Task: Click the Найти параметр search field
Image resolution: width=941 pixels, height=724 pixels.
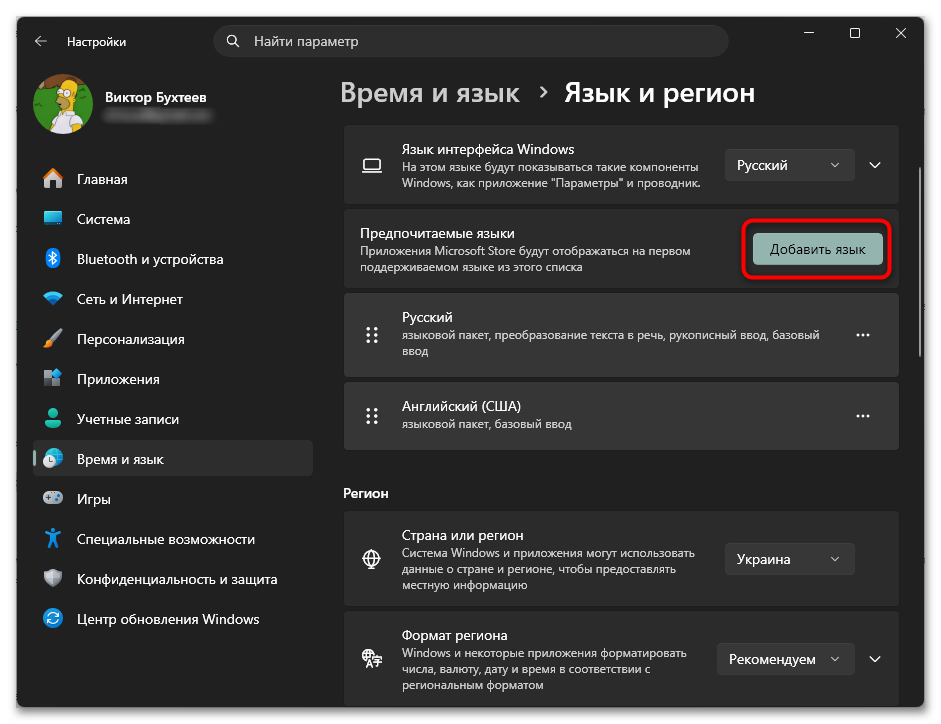Action: tap(470, 41)
